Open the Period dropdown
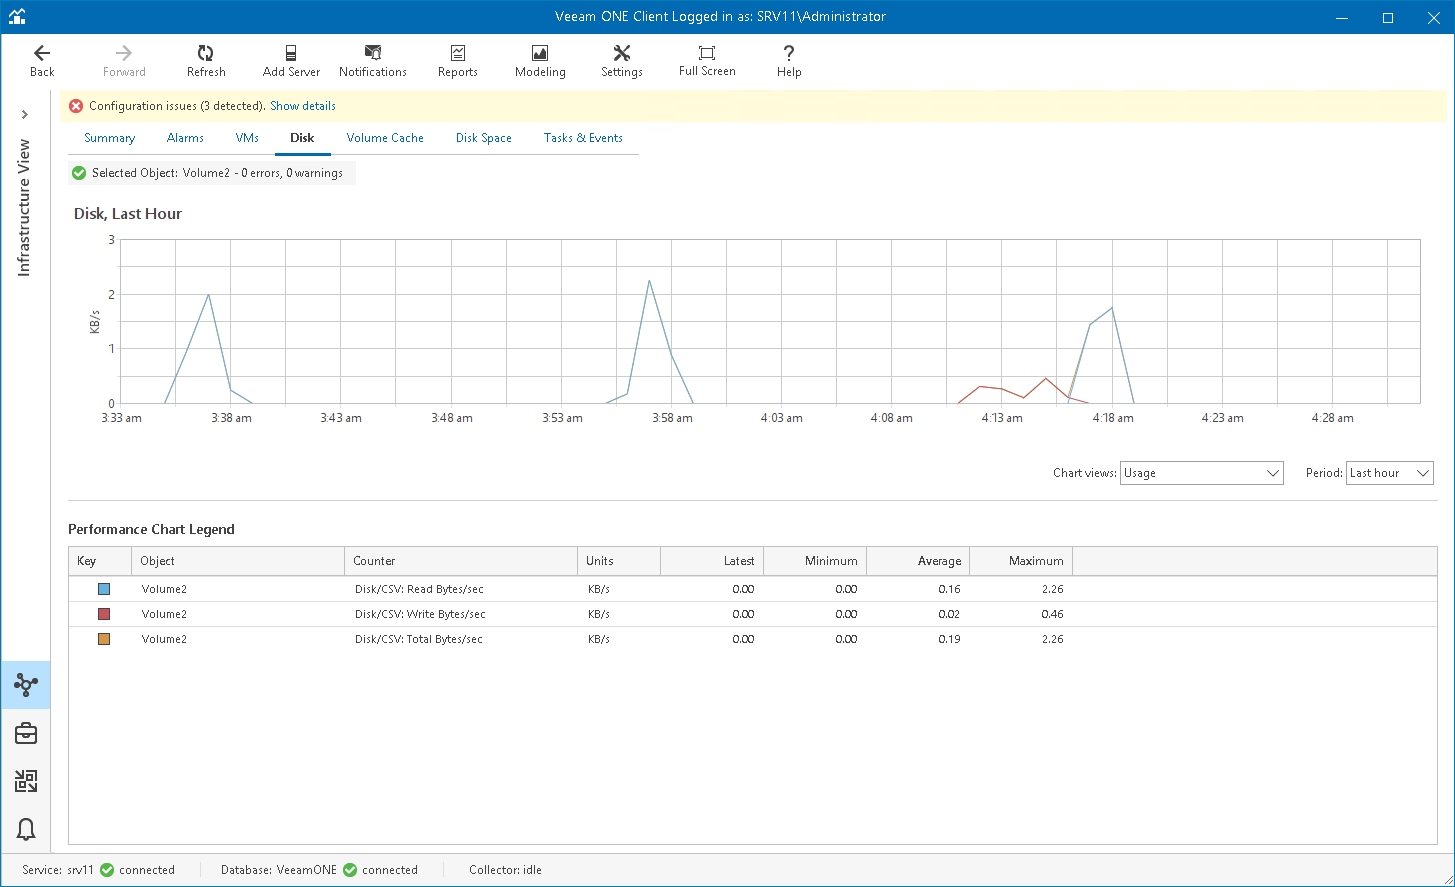Viewport: 1455px width, 887px height. coord(1390,473)
